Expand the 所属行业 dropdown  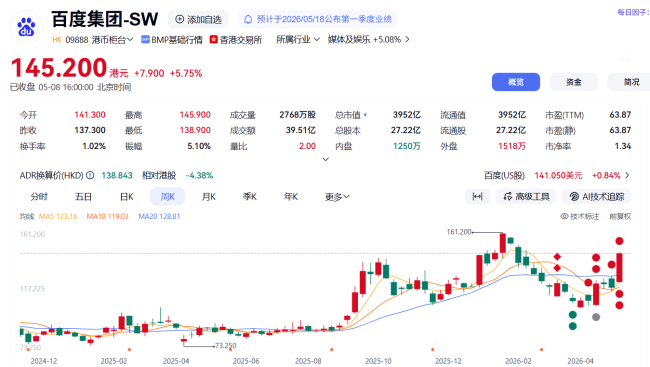(x=298, y=39)
